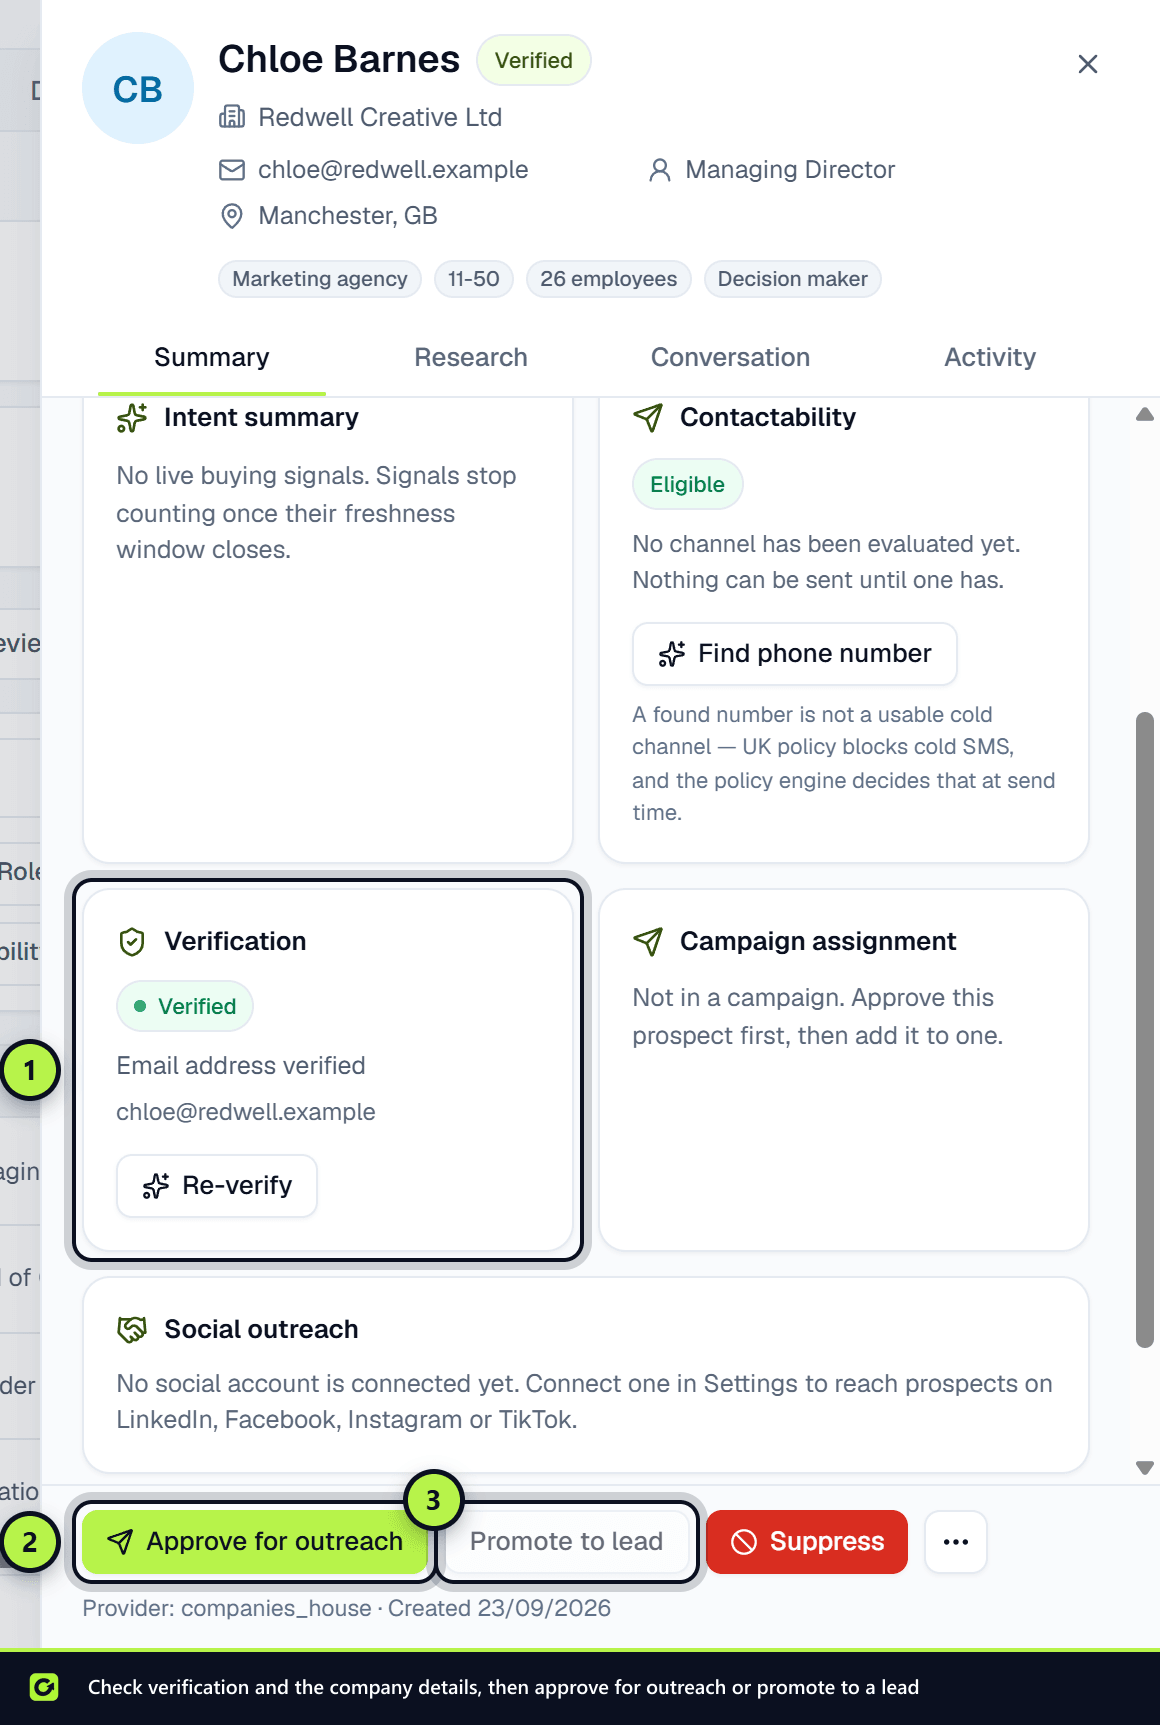The width and height of the screenshot is (1160, 1725).
Task: Close the Chloe Barnes prospect panel
Action: (x=1088, y=64)
